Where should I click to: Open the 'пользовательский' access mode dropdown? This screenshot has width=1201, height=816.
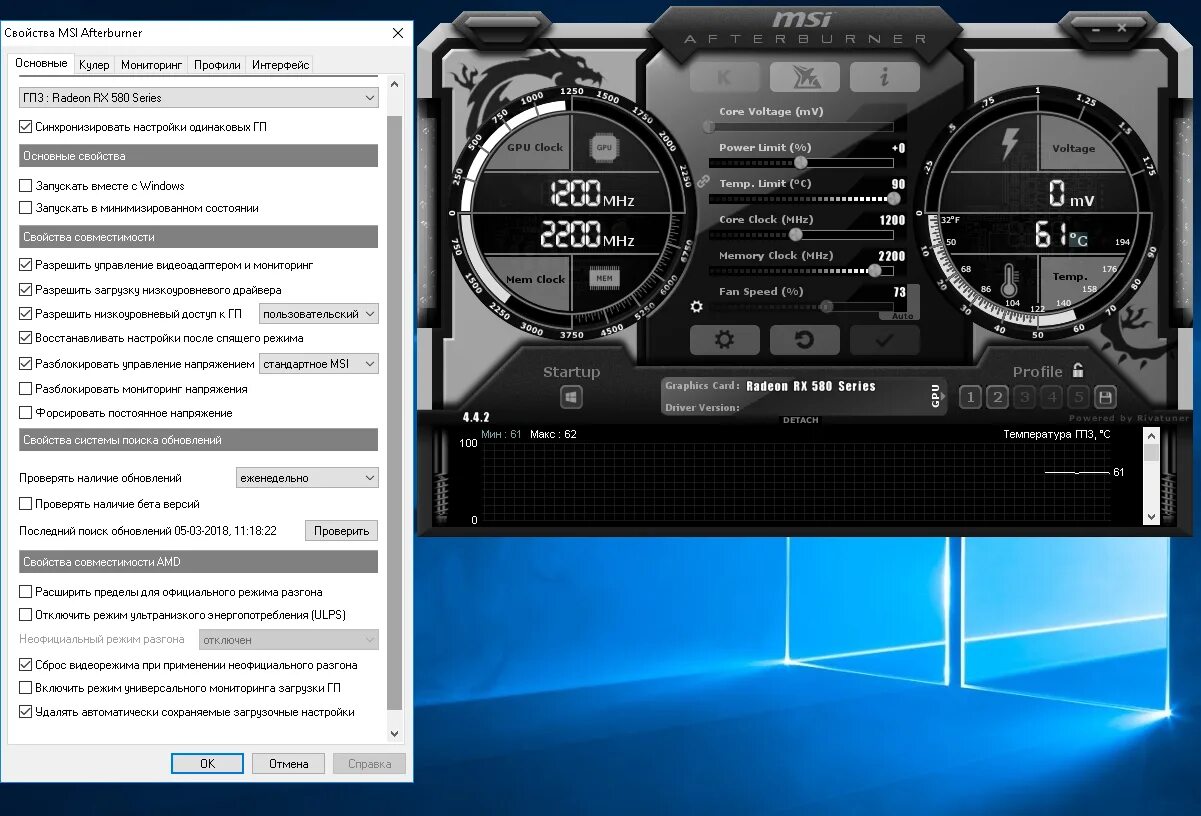tap(319, 314)
